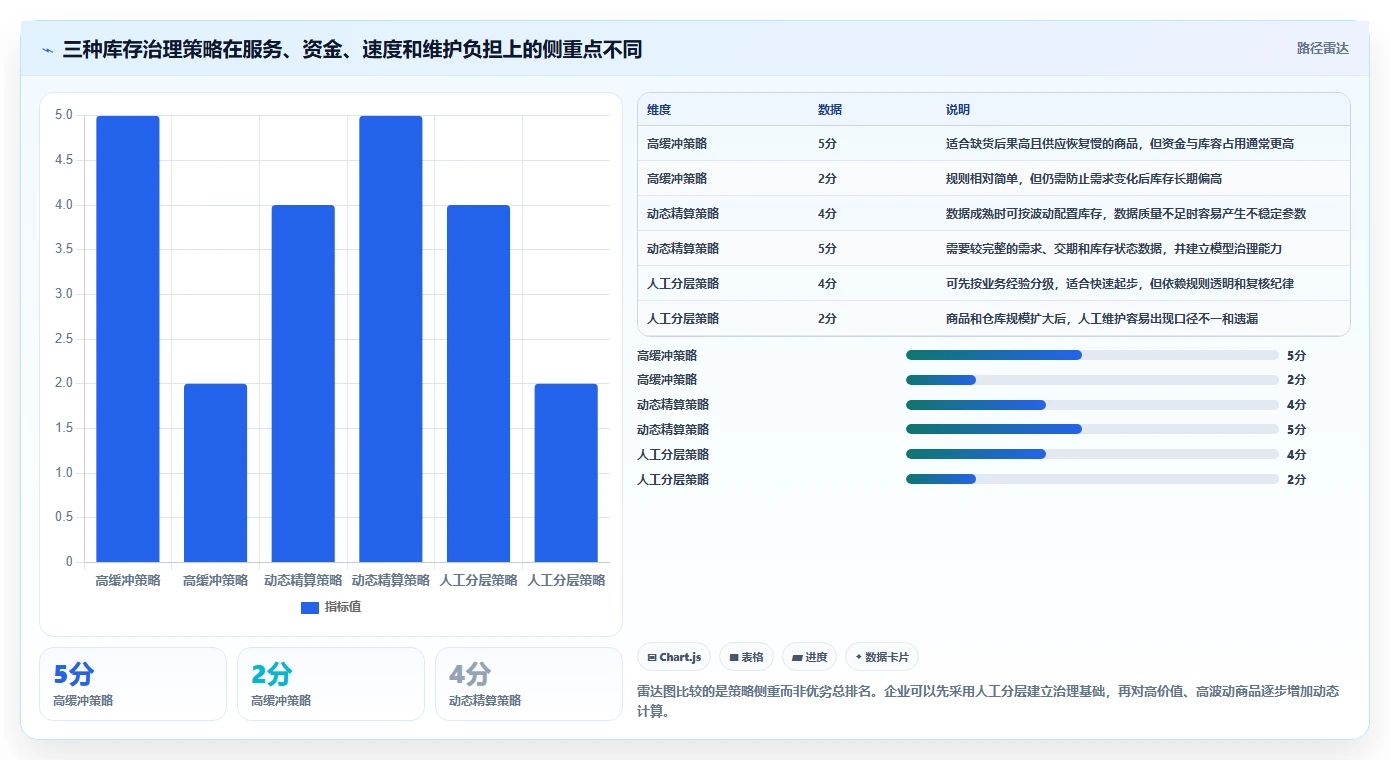This screenshot has width=1390, height=760.
Task: Toggle the 指标值 legend item
Action: tap(331, 607)
